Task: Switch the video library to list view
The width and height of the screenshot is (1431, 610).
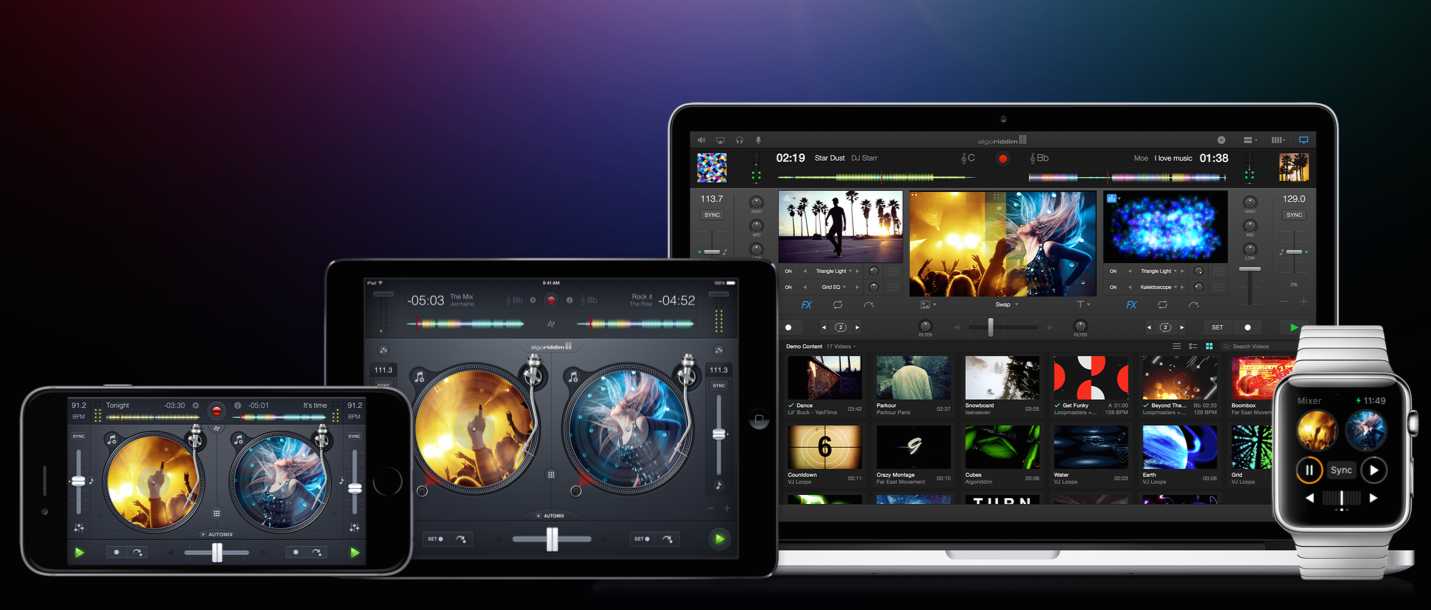Action: (x=1177, y=346)
